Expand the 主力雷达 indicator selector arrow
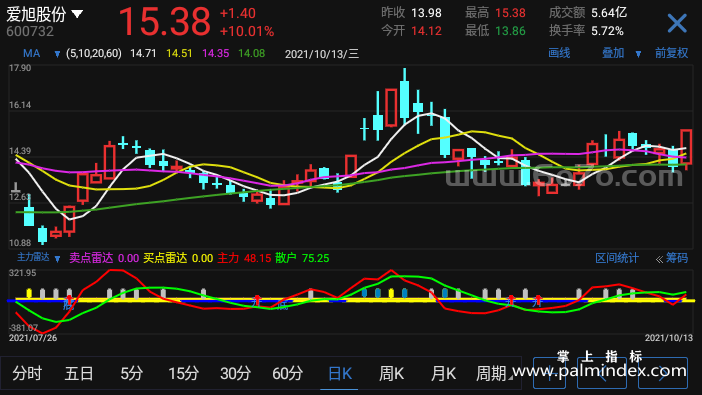This screenshot has width=702, height=395. (57, 258)
